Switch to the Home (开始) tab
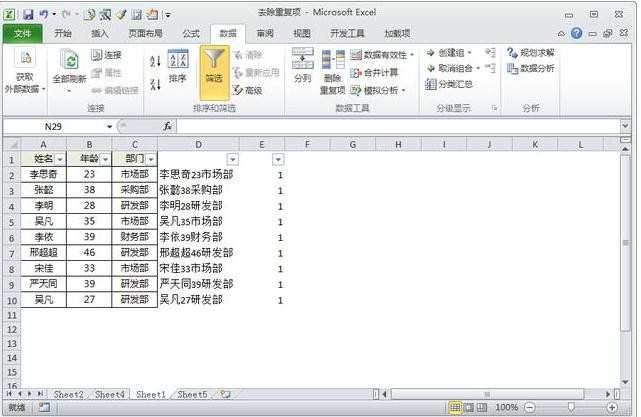This screenshot has width=641, height=417. click(63, 34)
